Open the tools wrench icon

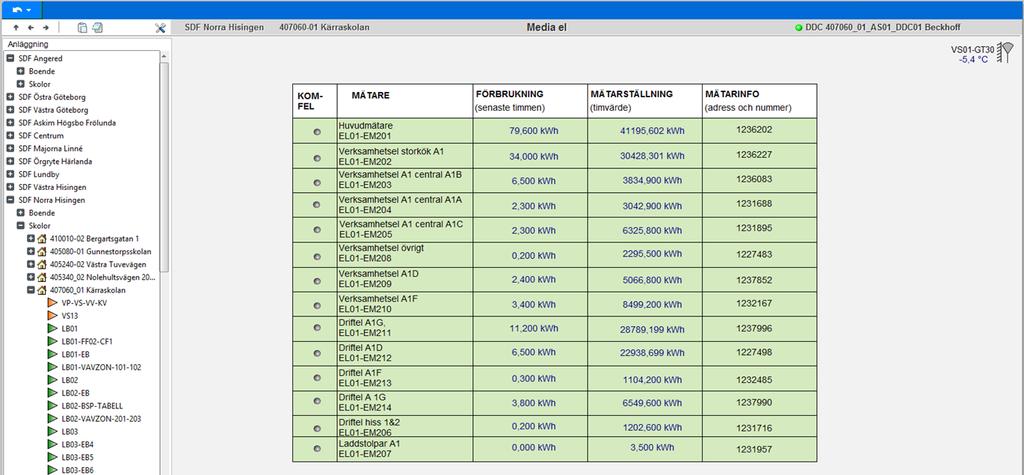tap(161, 27)
